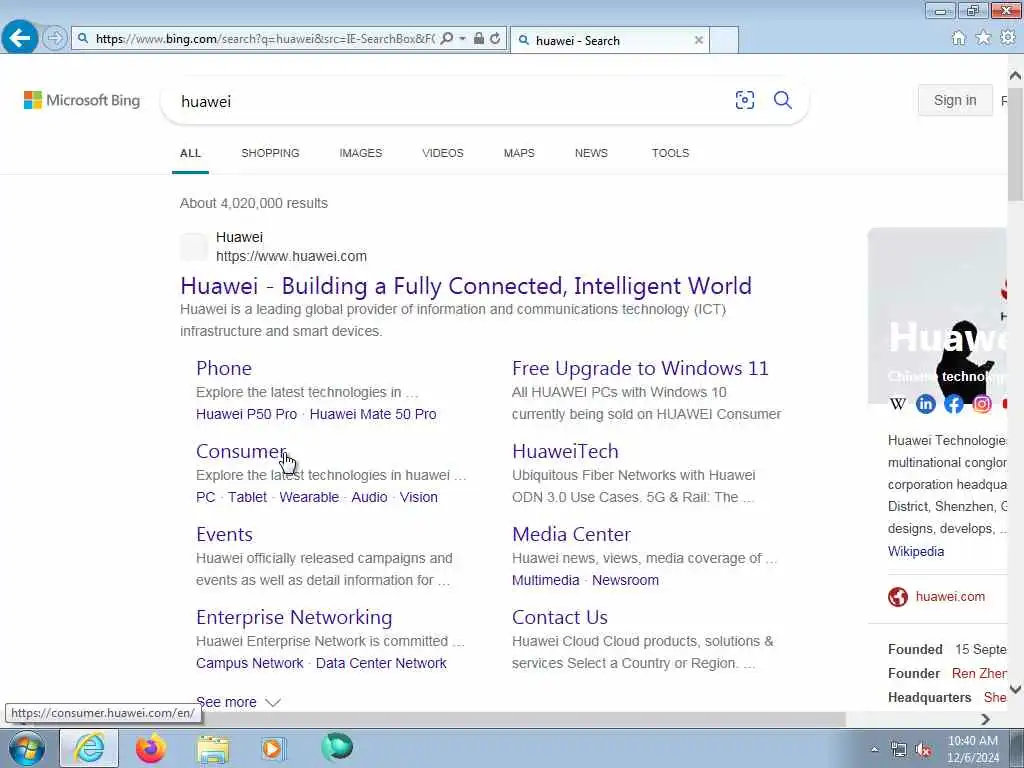Open the Huawei main result title link

click(466, 285)
